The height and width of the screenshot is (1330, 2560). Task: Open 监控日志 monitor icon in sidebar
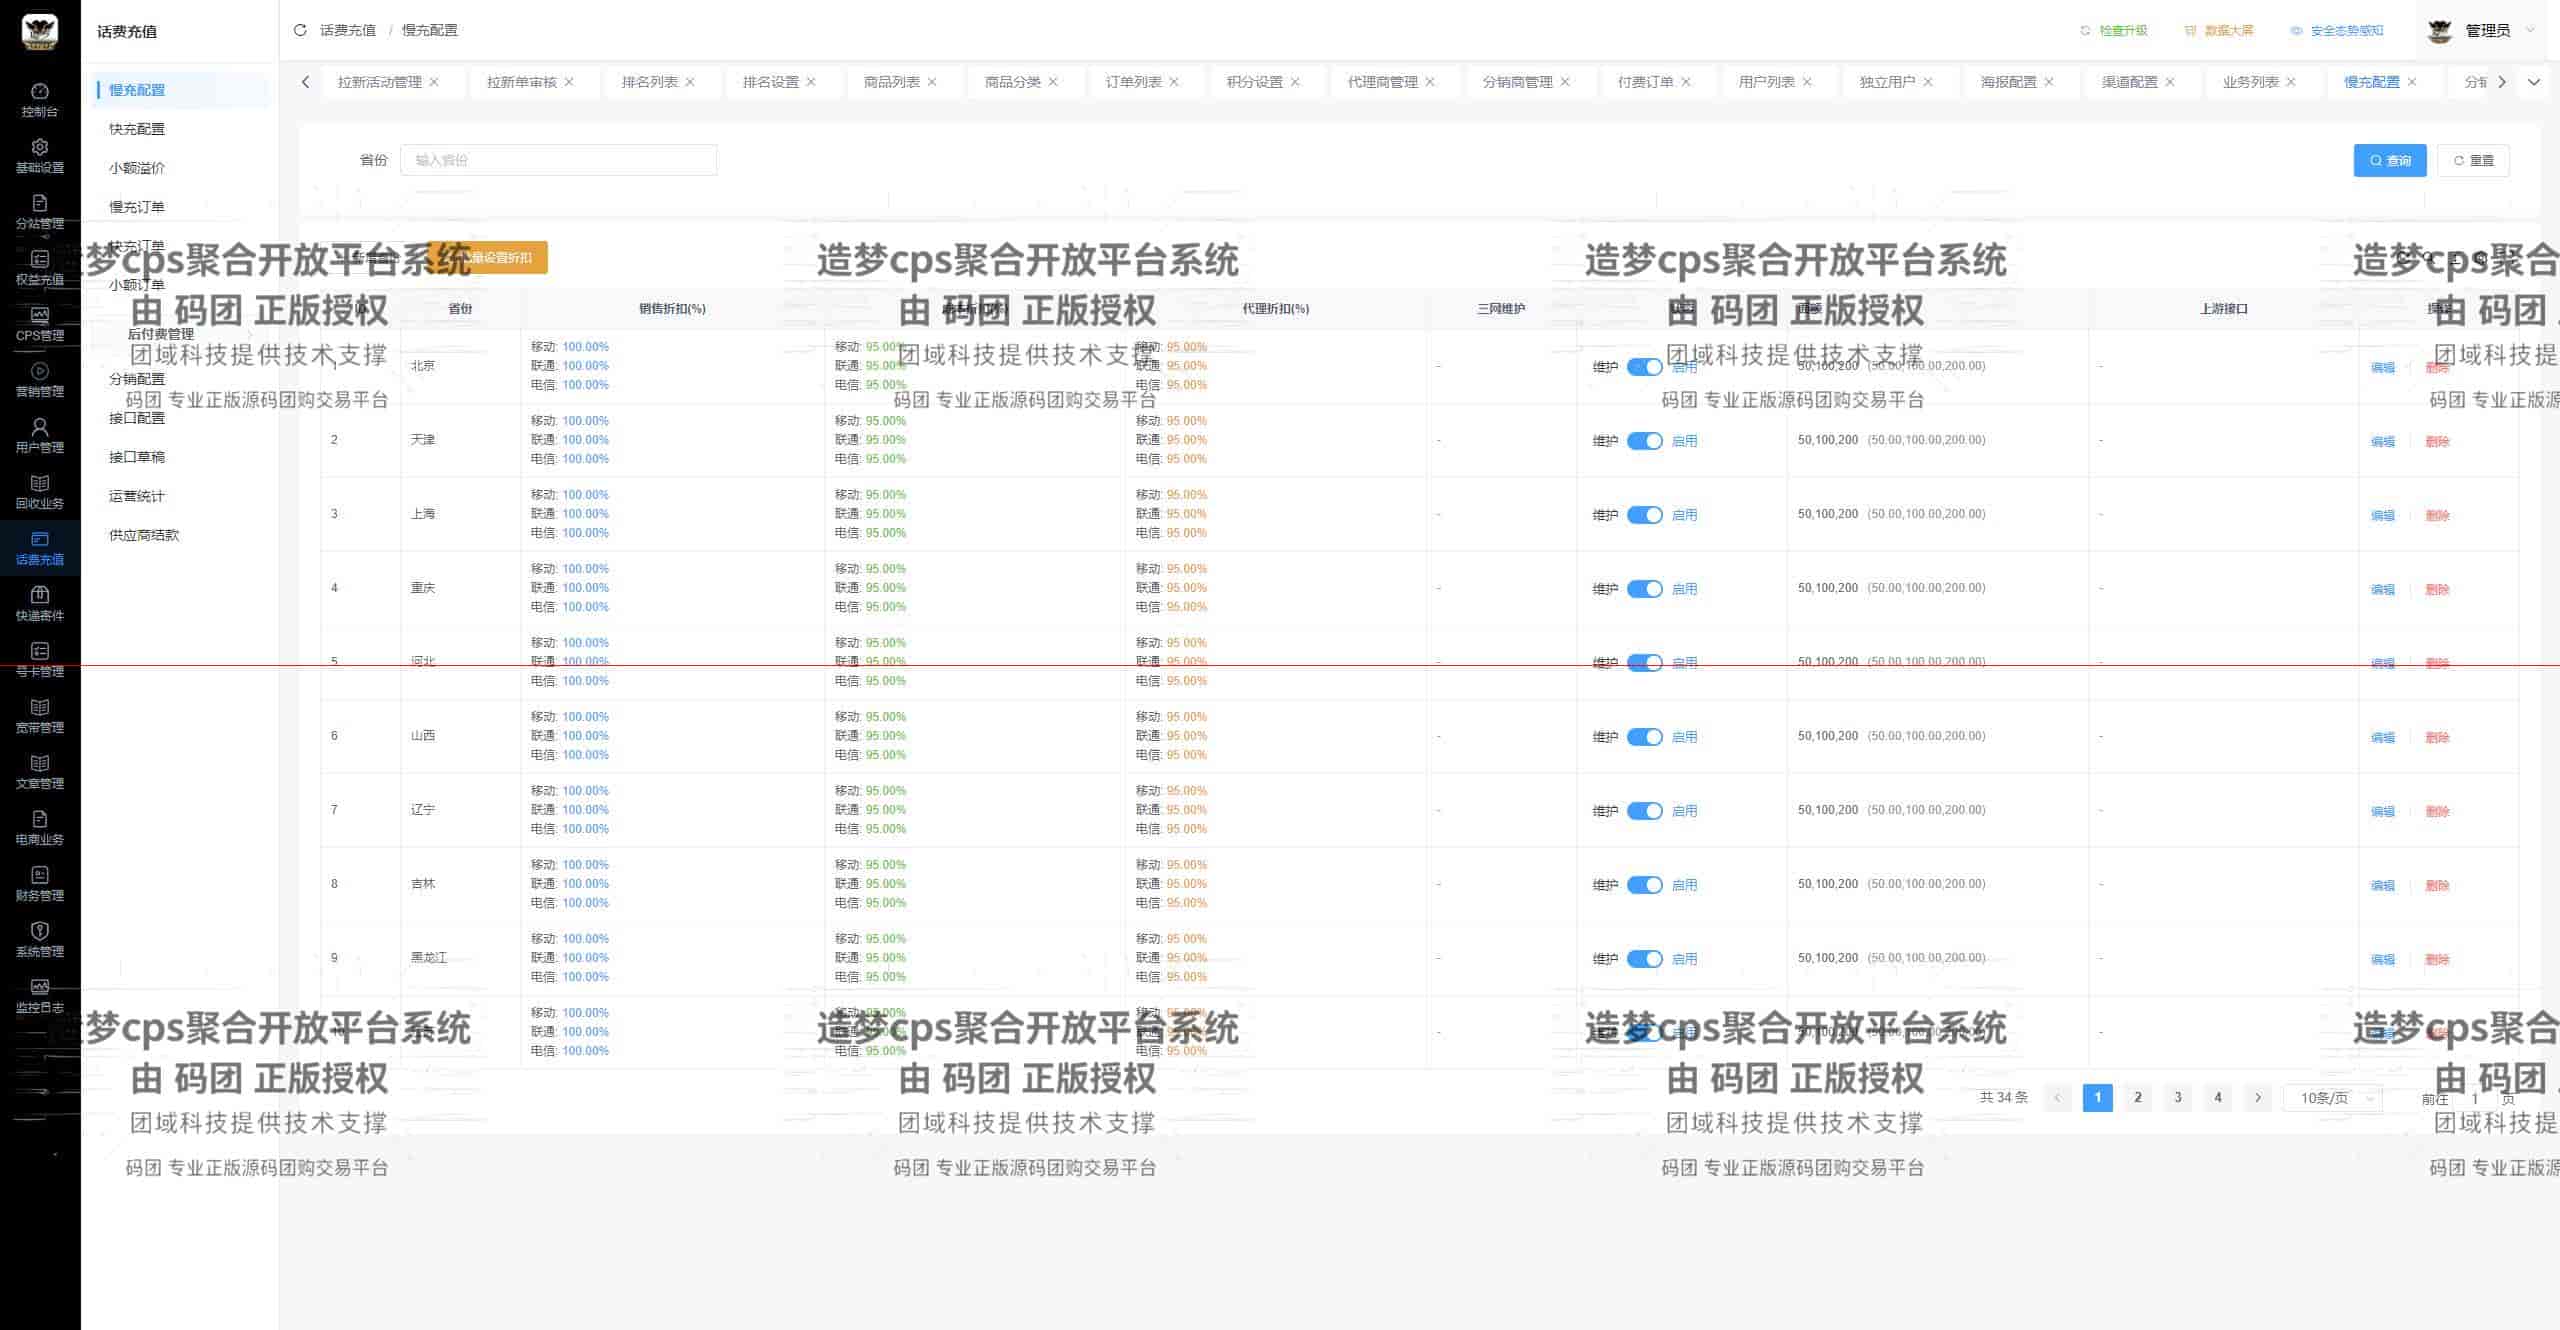[x=40, y=996]
